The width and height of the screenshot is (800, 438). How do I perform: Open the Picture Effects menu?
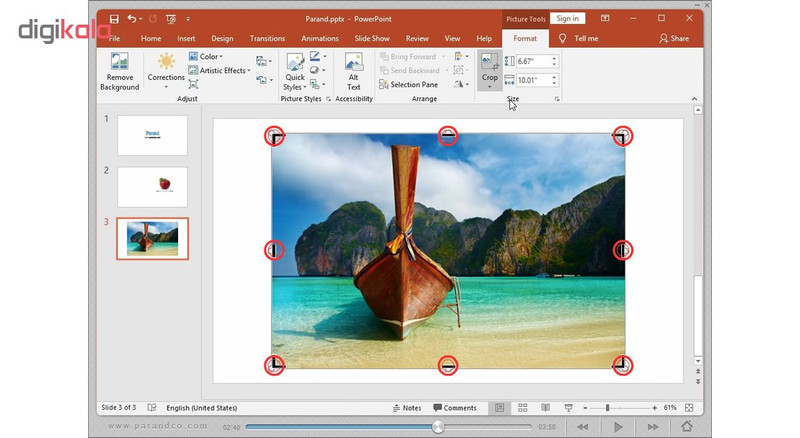coord(317,70)
